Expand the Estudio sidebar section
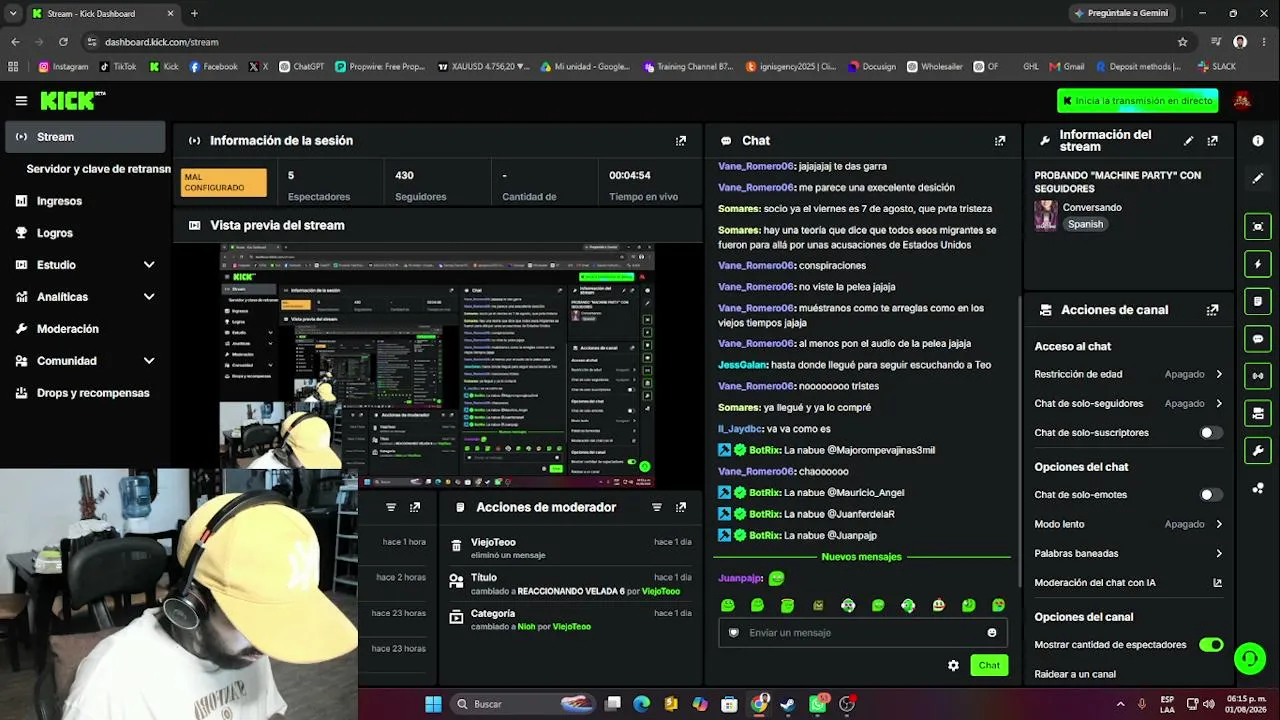Viewport: 1280px width, 720px height. coord(149,265)
